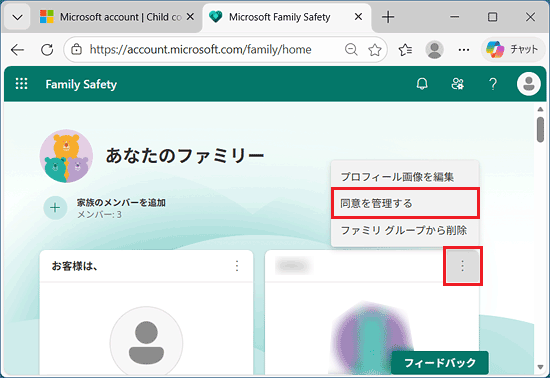550x378 pixels.
Task: Minimize the browser window
Action: [455, 17]
